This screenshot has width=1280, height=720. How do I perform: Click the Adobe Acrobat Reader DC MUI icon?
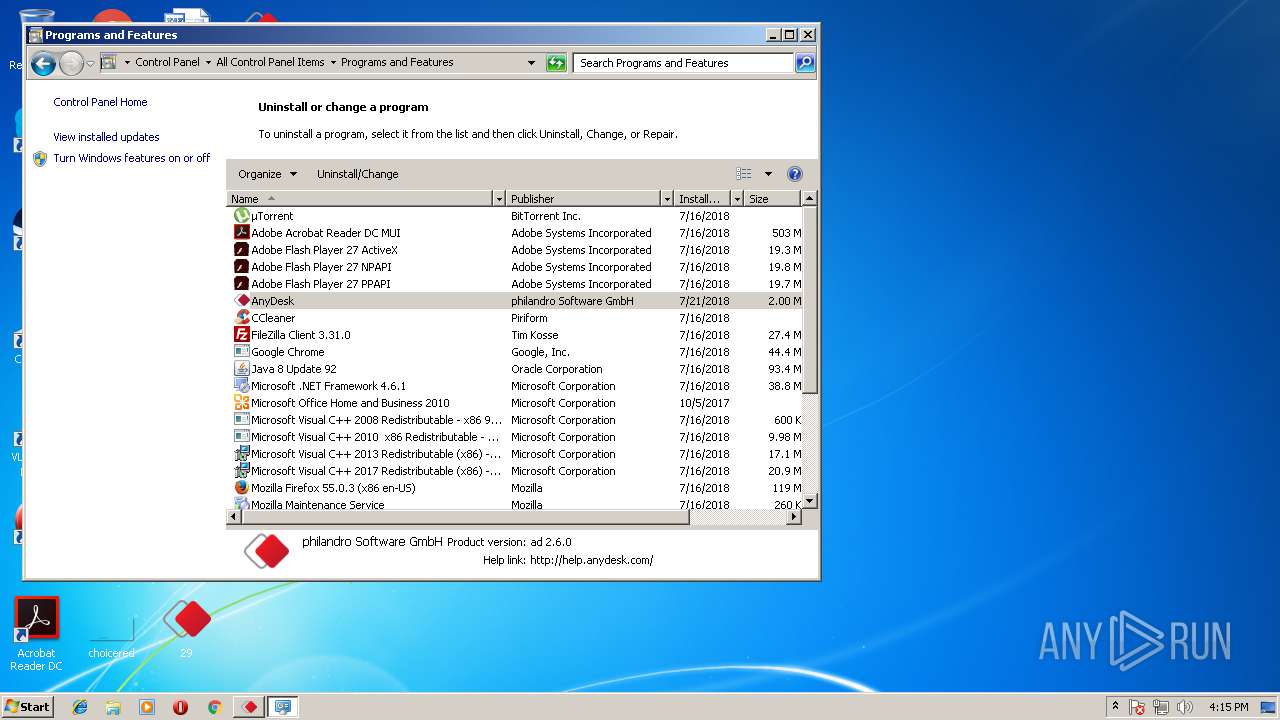pos(241,233)
